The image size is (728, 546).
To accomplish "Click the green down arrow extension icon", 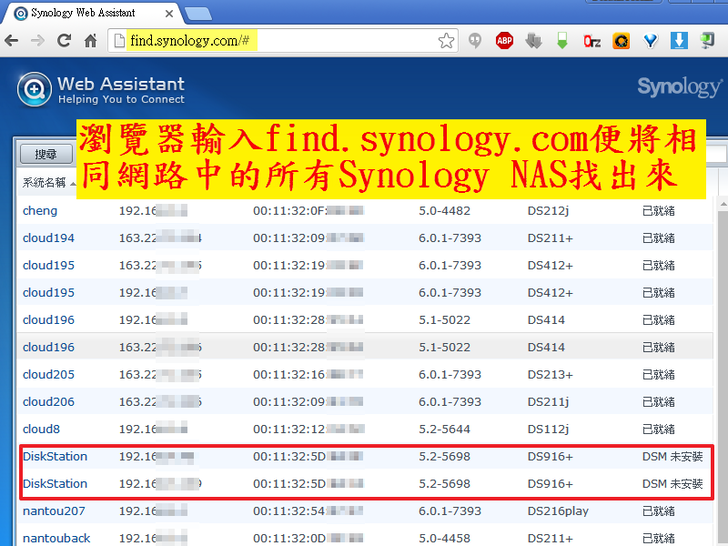I will click(563, 41).
